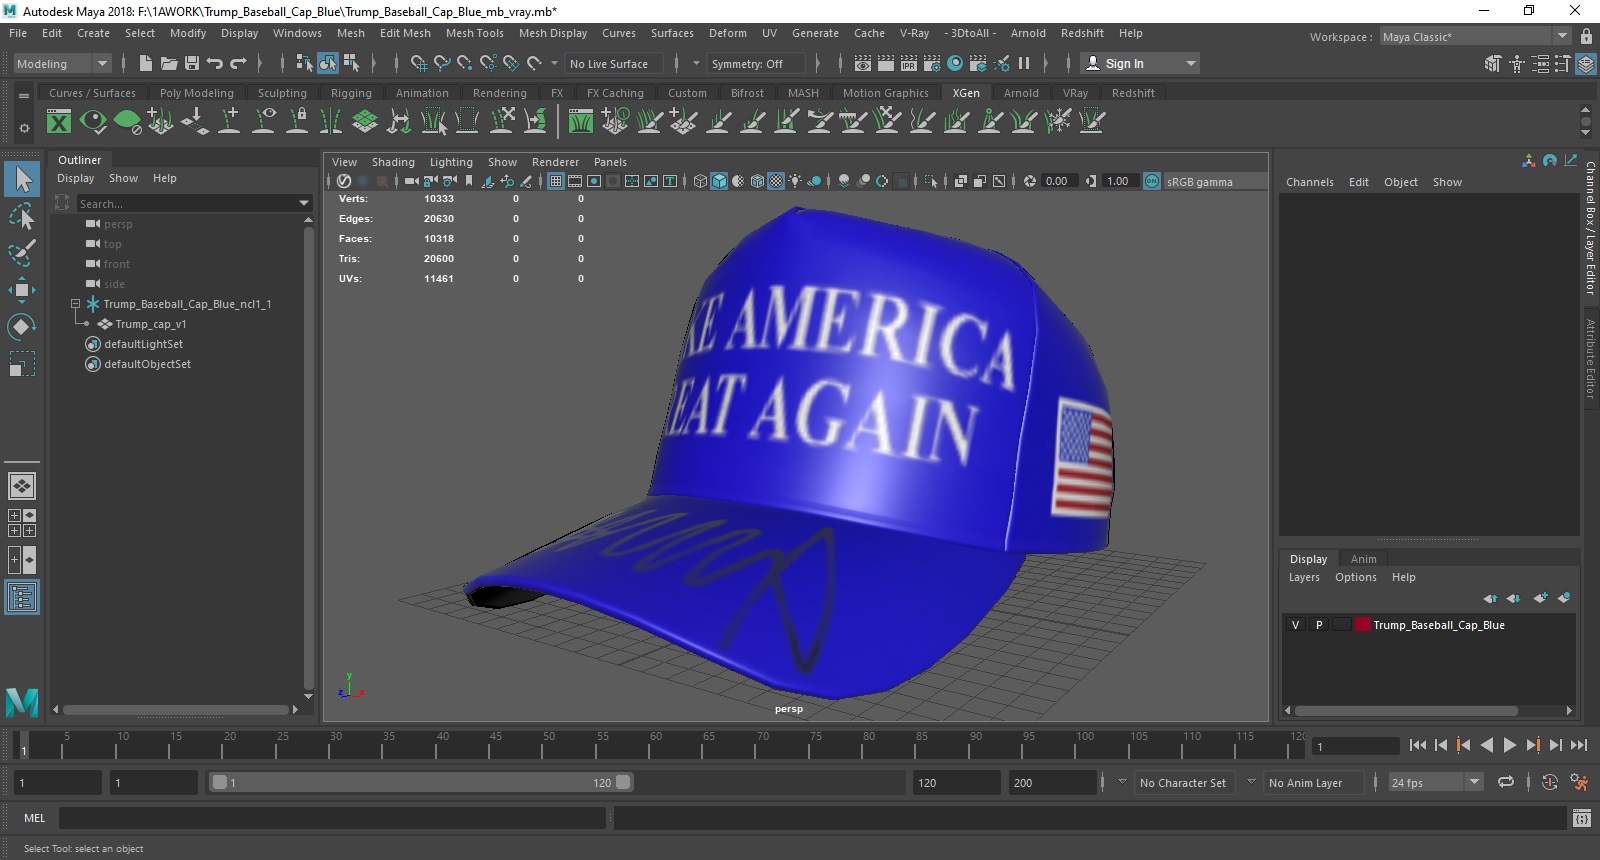Activate the Paint selection tool
The image size is (1600, 860).
(x=22, y=253)
